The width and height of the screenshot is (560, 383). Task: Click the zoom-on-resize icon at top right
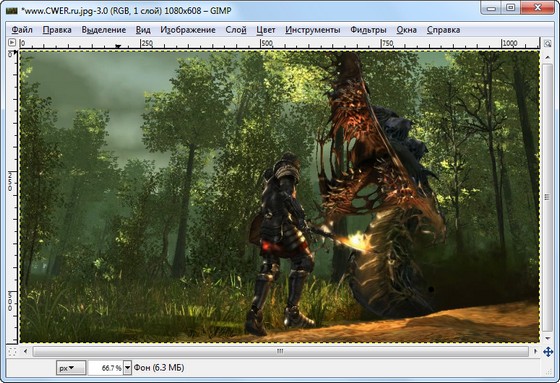tap(548, 44)
